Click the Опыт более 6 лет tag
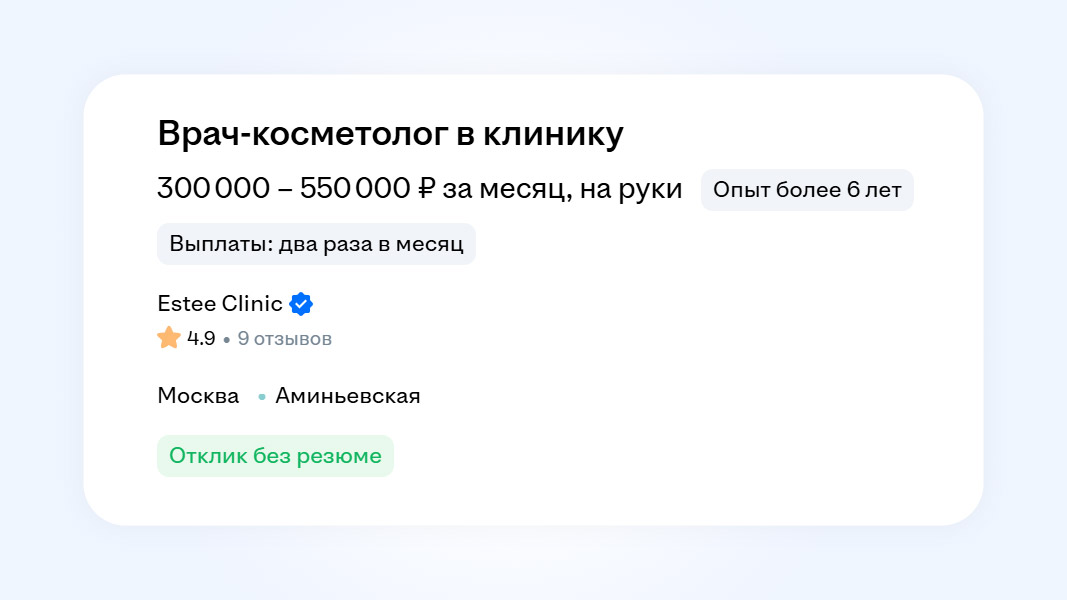The height and width of the screenshot is (600, 1067). tap(807, 190)
